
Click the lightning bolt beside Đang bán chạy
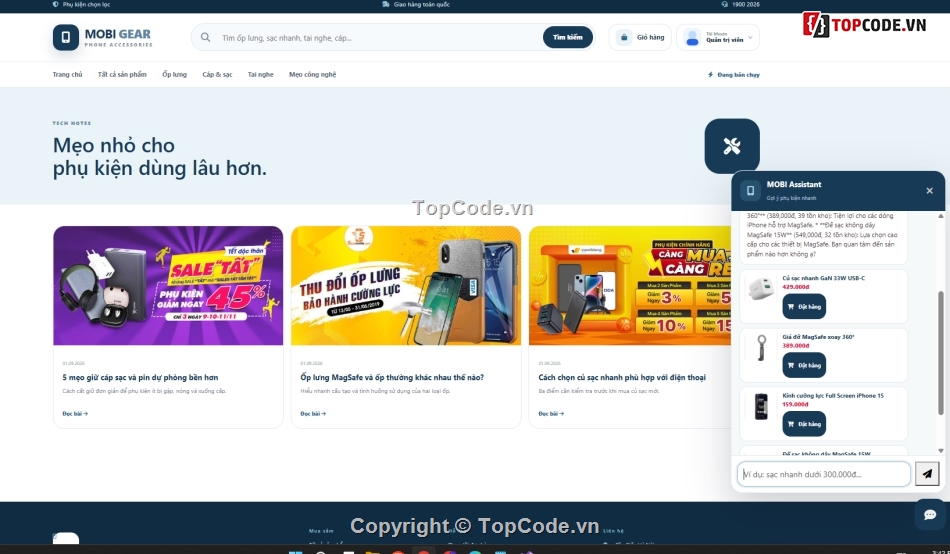[711, 75]
